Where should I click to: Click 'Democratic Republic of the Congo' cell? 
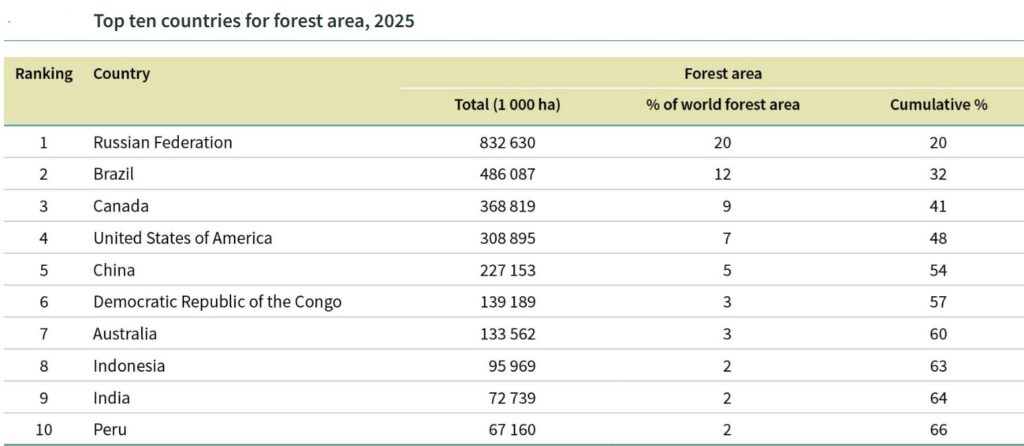[x=217, y=302]
